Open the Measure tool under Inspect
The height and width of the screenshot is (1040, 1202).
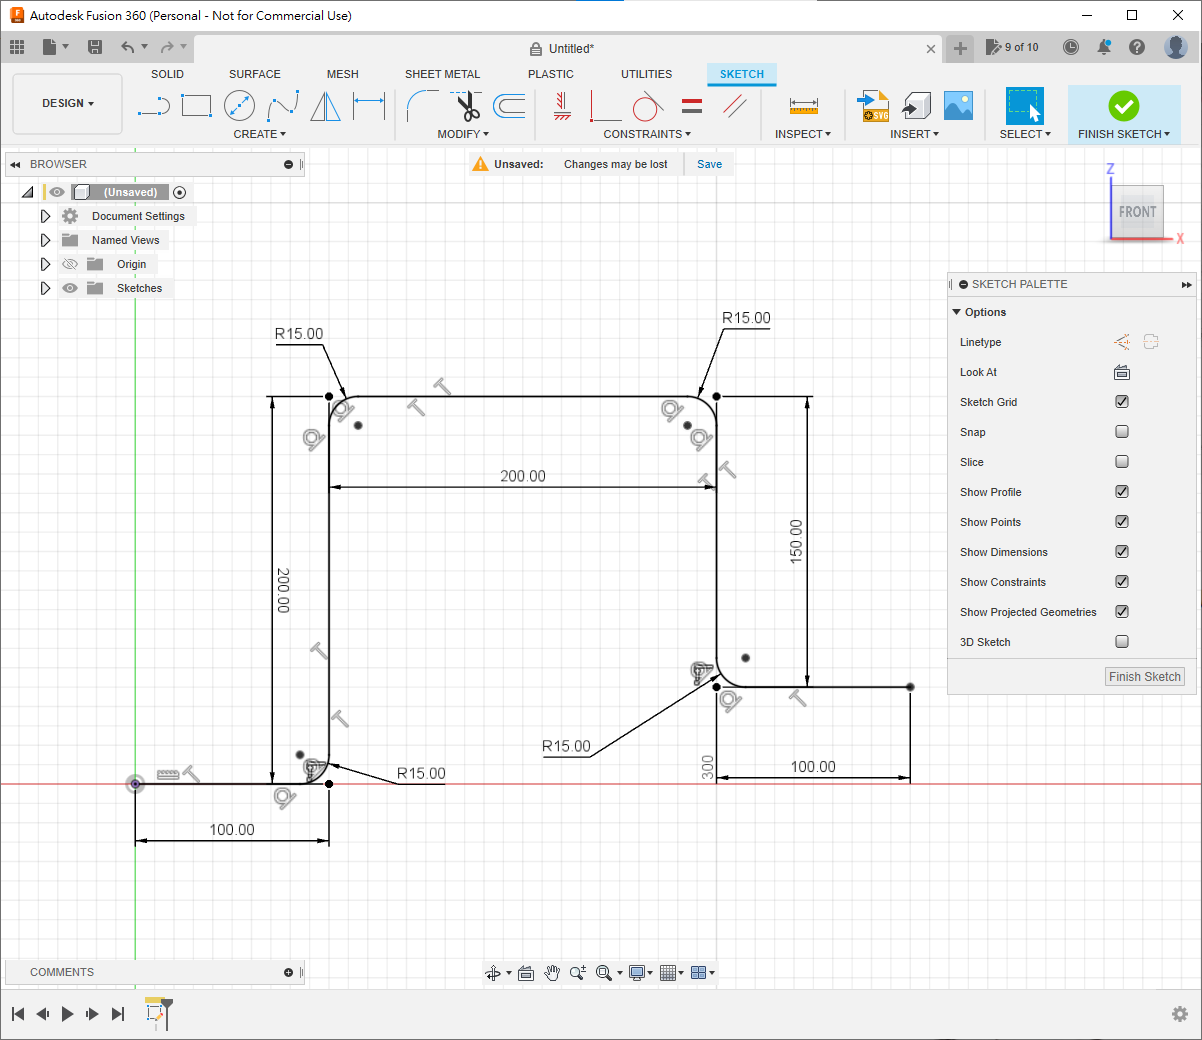tap(803, 106)
